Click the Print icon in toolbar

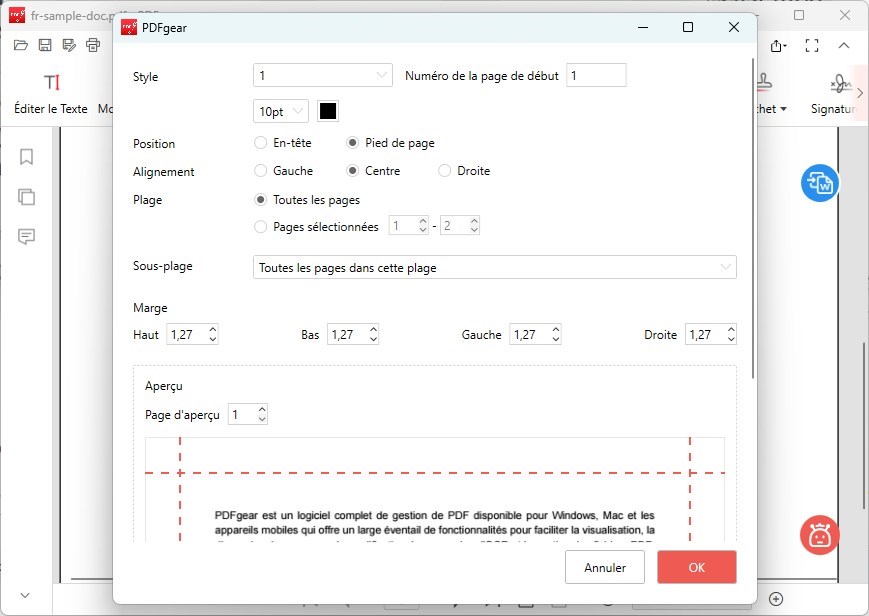93,45
